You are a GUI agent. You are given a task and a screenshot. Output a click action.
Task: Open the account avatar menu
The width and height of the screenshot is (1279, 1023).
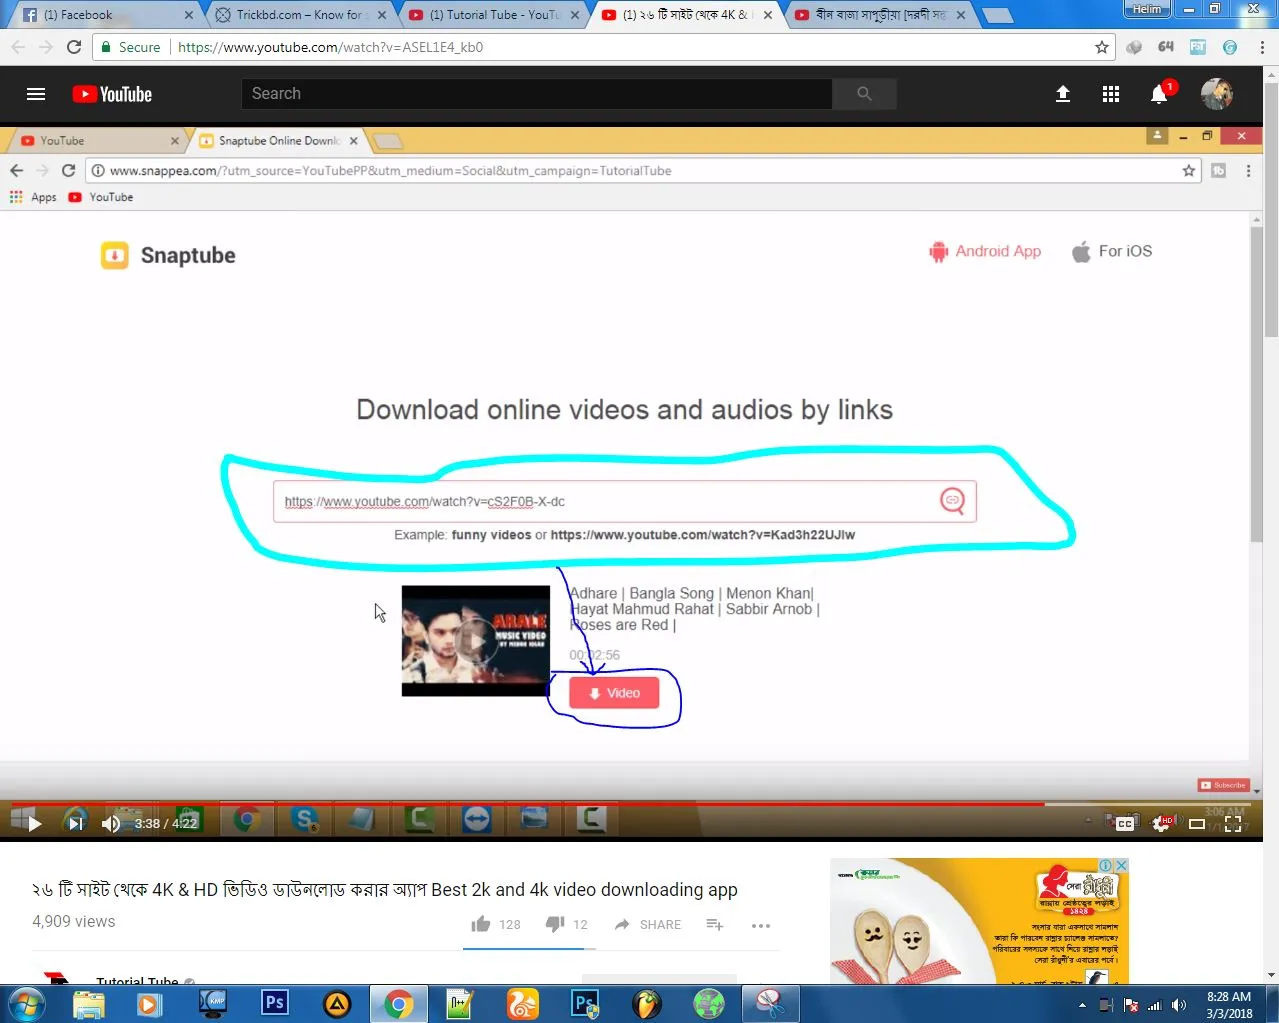(x=1217, y=94)
